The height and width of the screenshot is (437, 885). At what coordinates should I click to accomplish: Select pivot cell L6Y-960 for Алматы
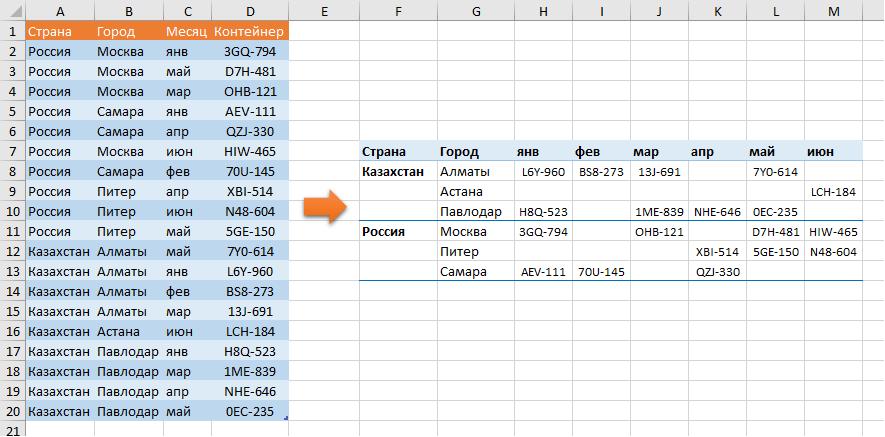point(544,172)
